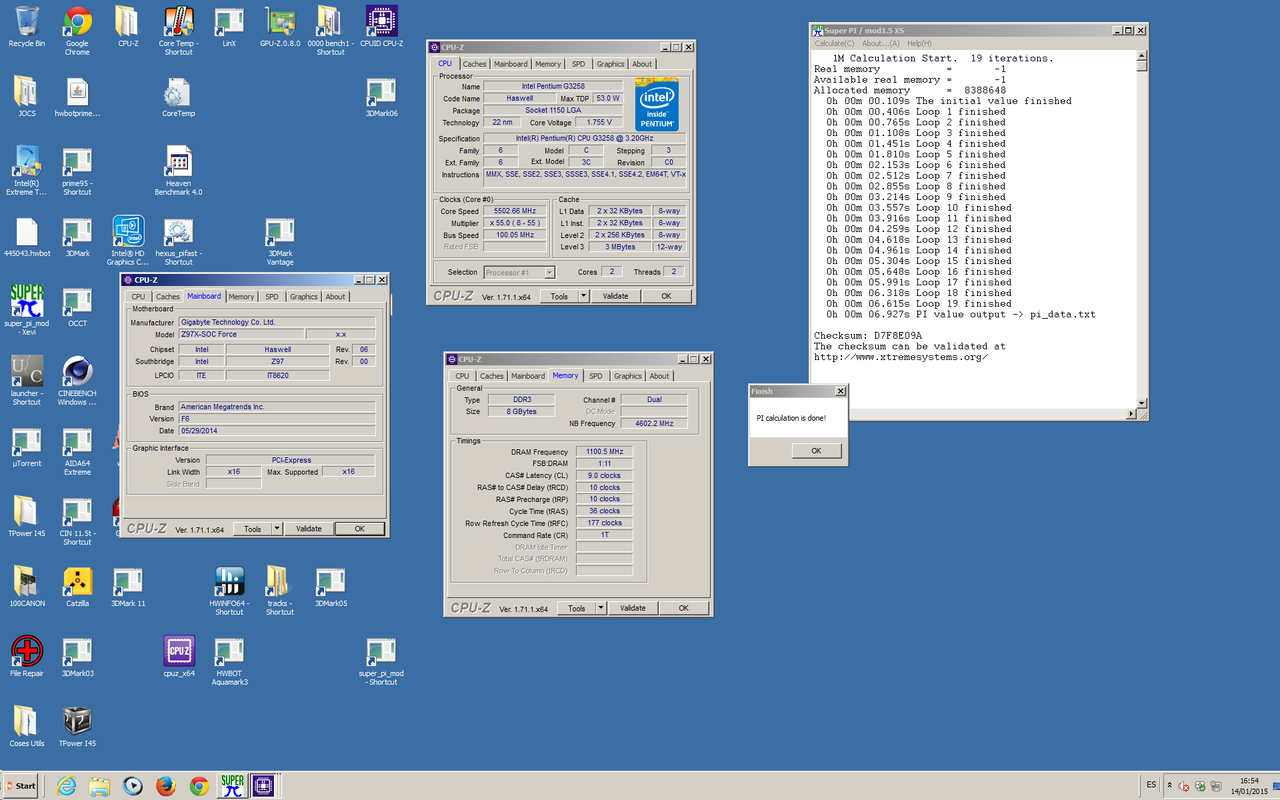Click OK in CPU-Z Memory window
This screenshot has height=800, width=1280.
tap(683, 608)
